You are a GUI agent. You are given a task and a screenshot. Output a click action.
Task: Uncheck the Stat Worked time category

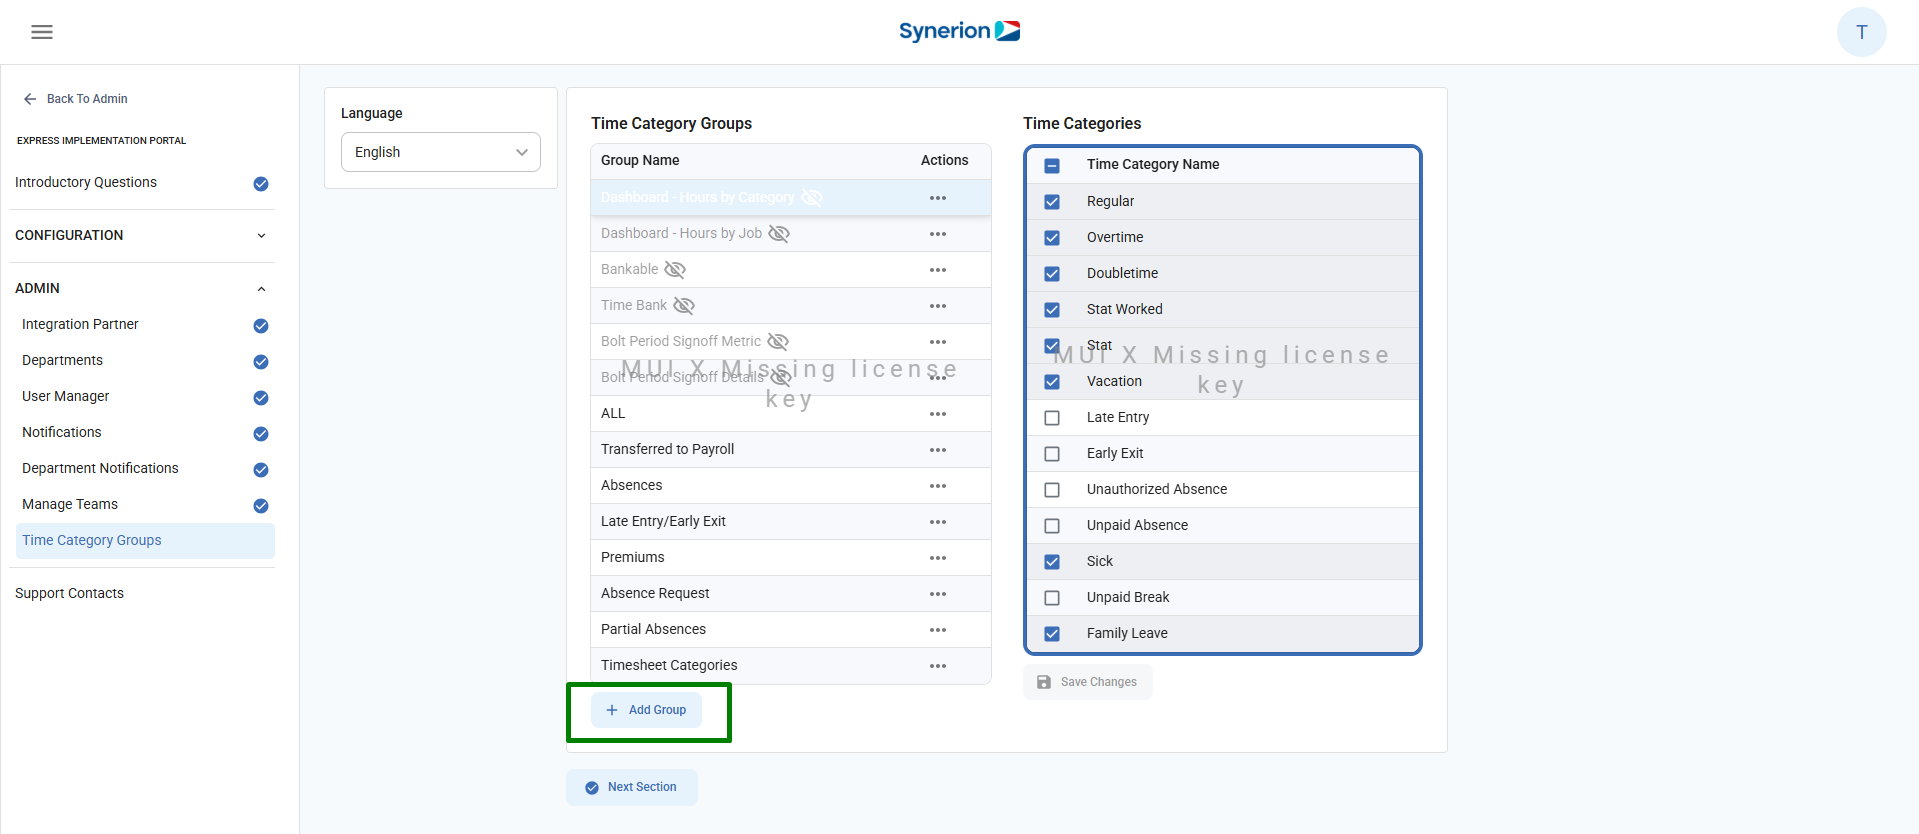(x=1052, y=310)
